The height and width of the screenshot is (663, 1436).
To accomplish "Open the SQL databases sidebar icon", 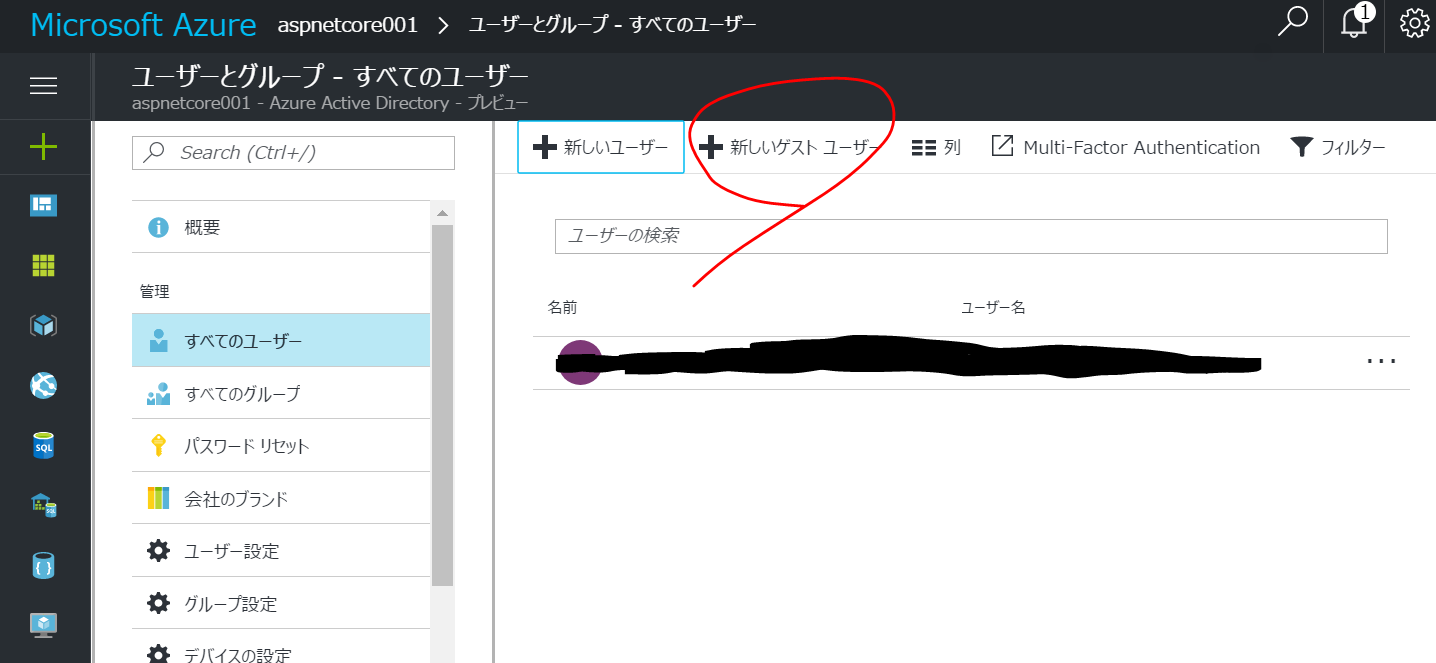I will [x=44, y=445].
